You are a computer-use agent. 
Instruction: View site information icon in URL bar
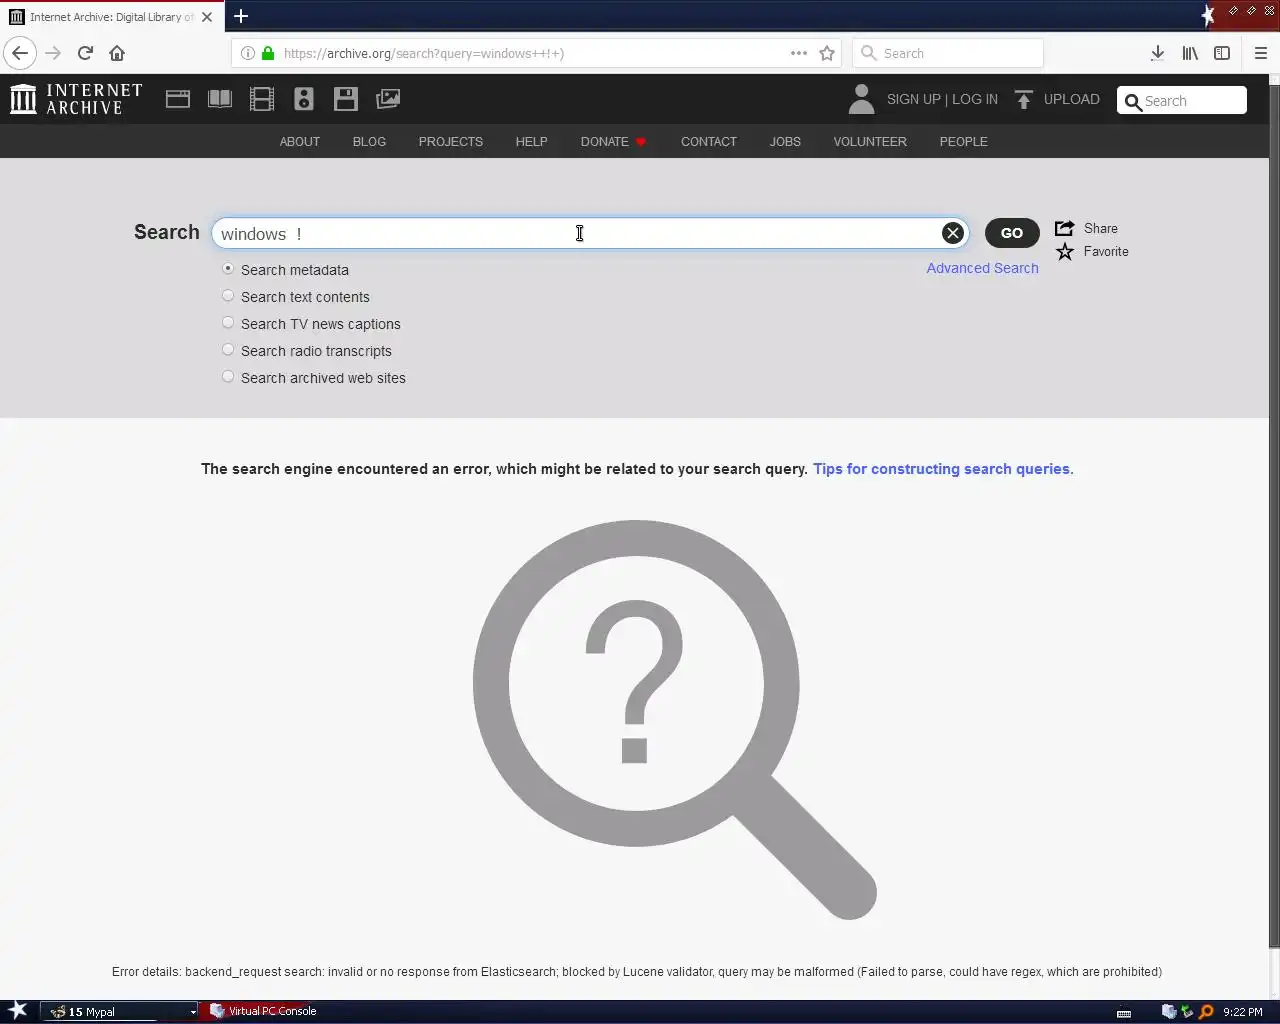[248, 53]
